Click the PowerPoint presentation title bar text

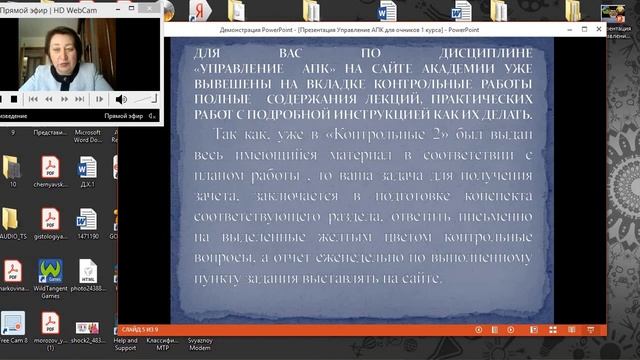[349, 30]
